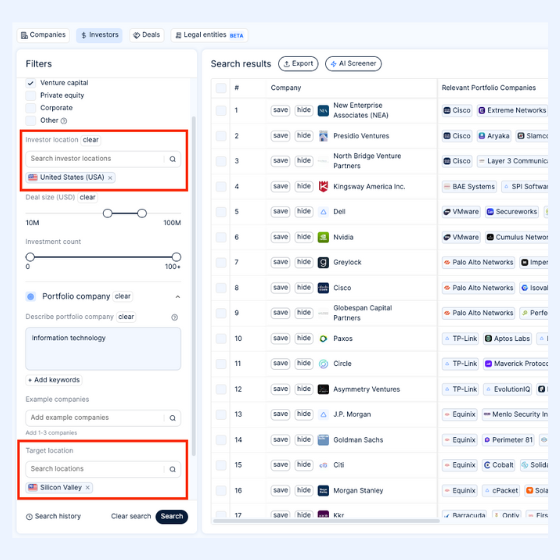
Task: Open the Deals tab
Action: [x=147, y=35]
